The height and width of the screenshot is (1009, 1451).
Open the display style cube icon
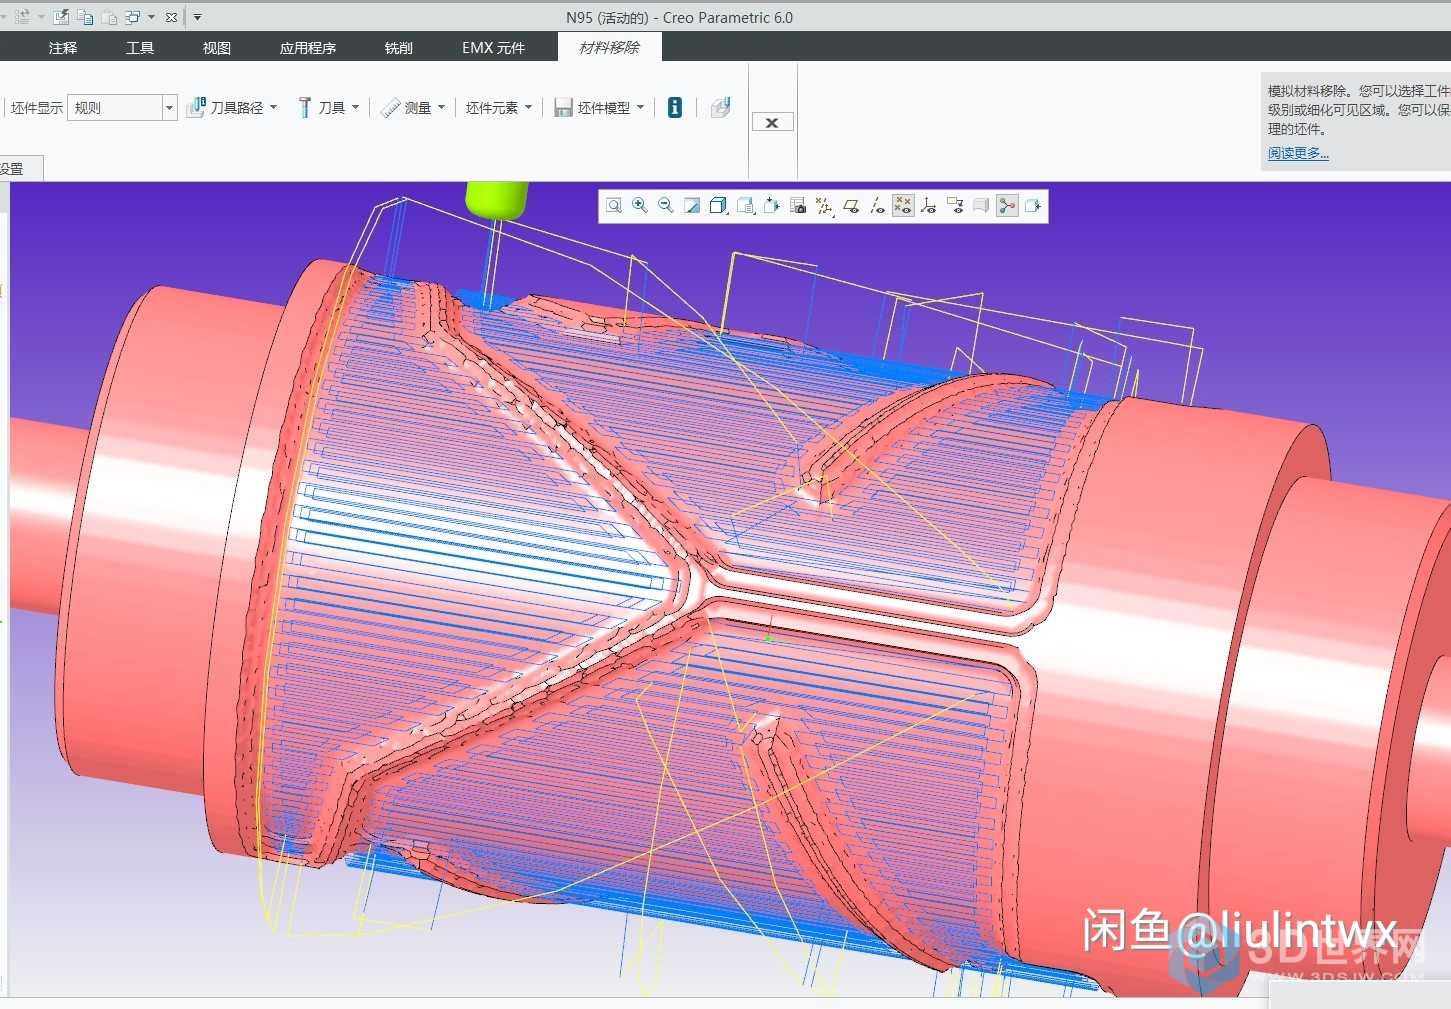click(718, 206)
